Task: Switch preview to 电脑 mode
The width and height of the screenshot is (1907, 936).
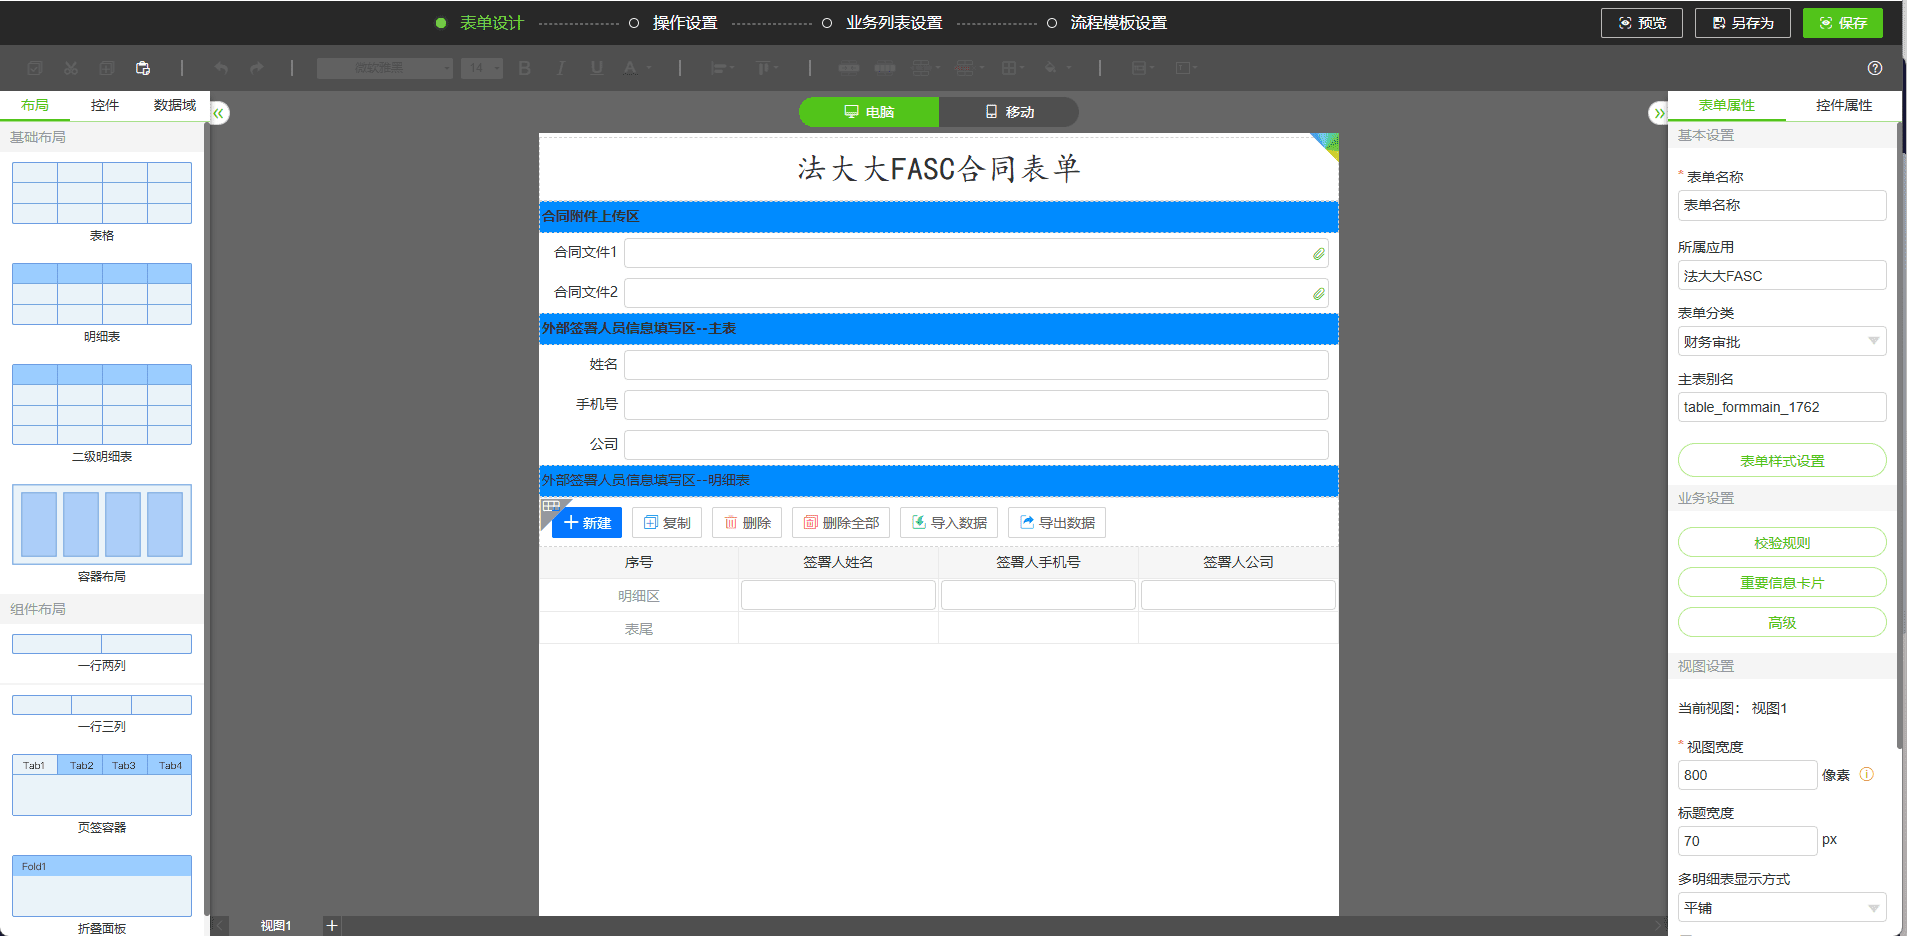Action: coord(869,112)
